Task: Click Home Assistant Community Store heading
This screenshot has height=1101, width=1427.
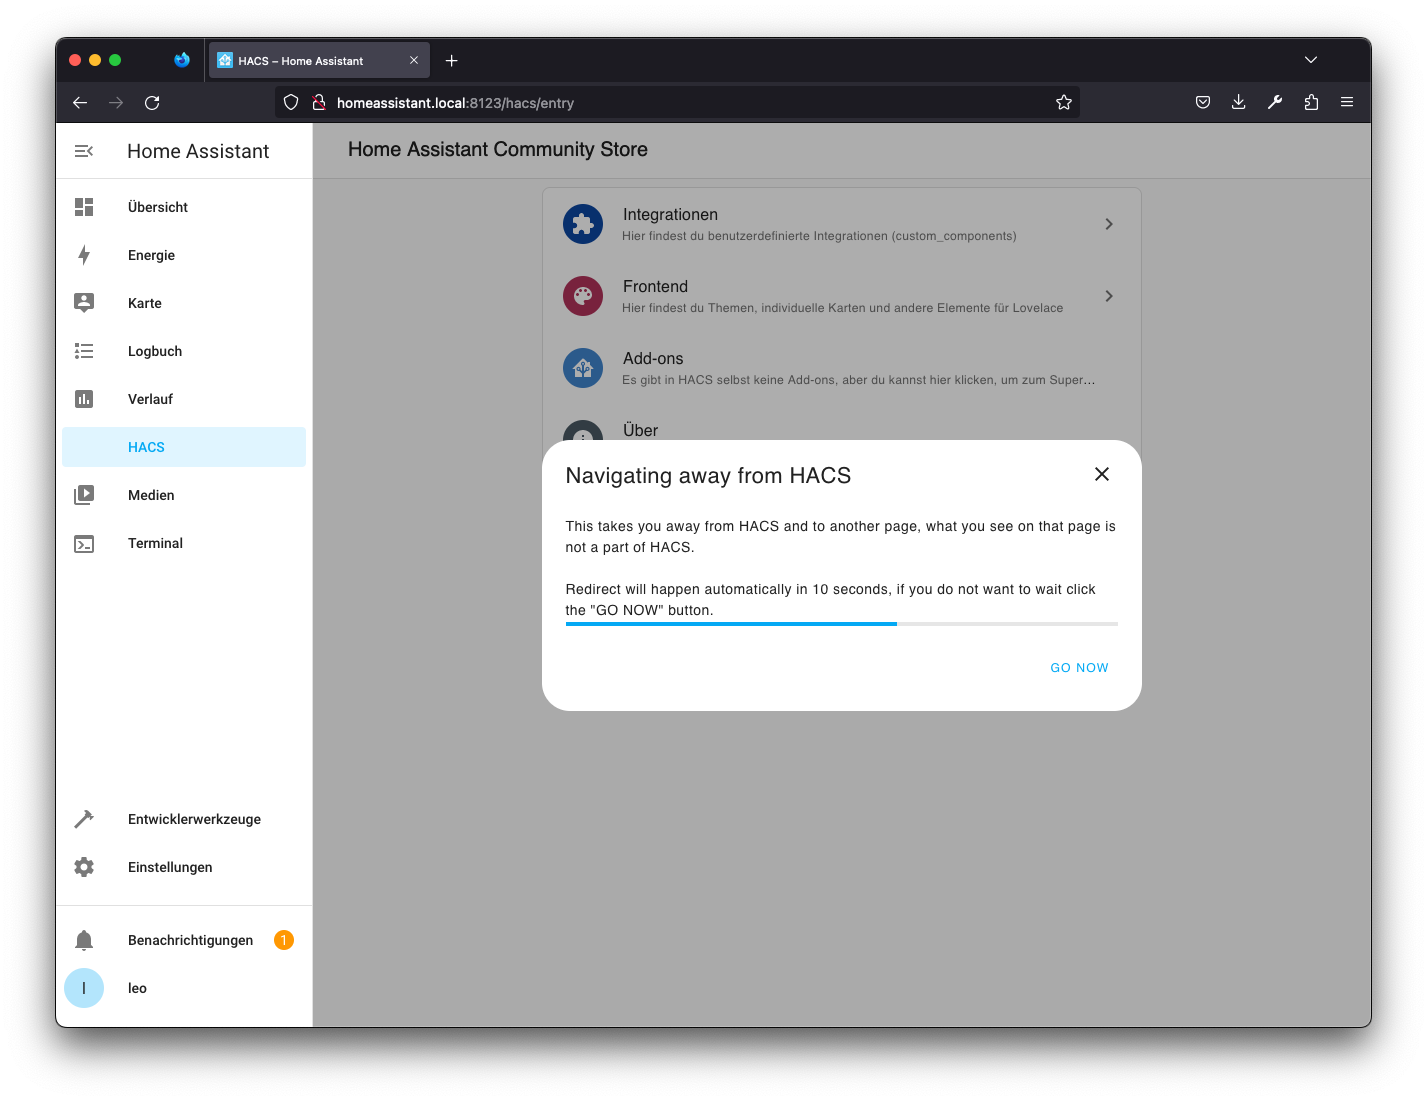Action: click(x=498, y=149)
